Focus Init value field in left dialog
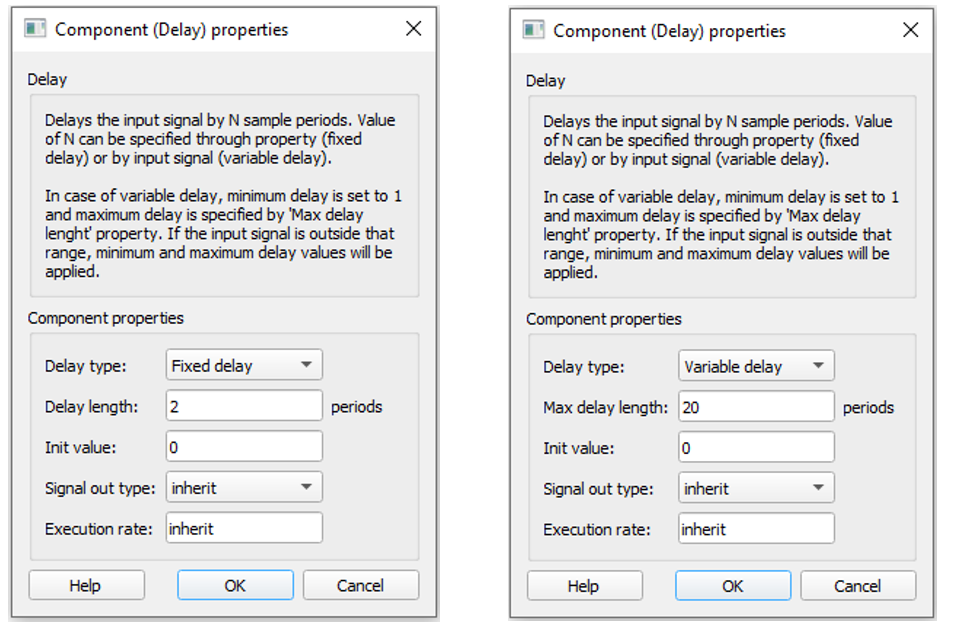 [244, 447]
